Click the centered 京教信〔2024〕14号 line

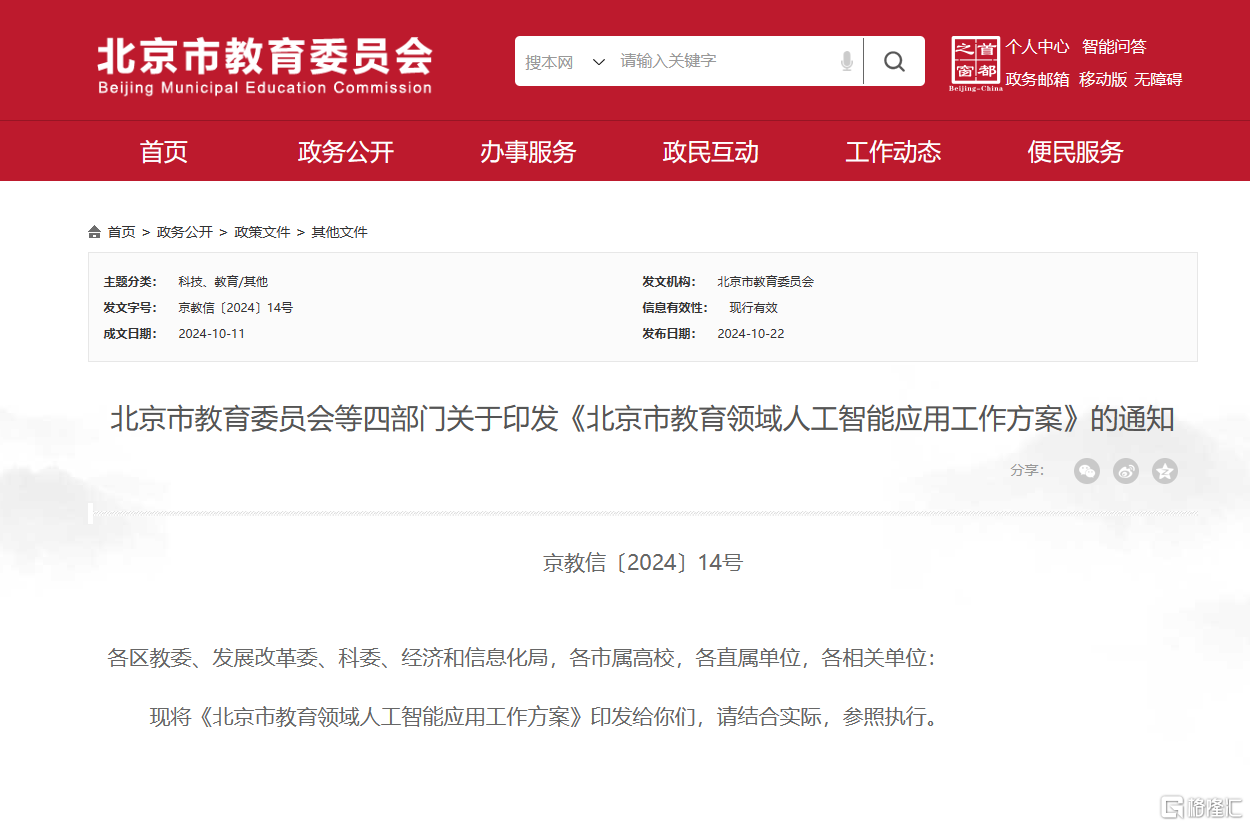[x=643, y=563]
